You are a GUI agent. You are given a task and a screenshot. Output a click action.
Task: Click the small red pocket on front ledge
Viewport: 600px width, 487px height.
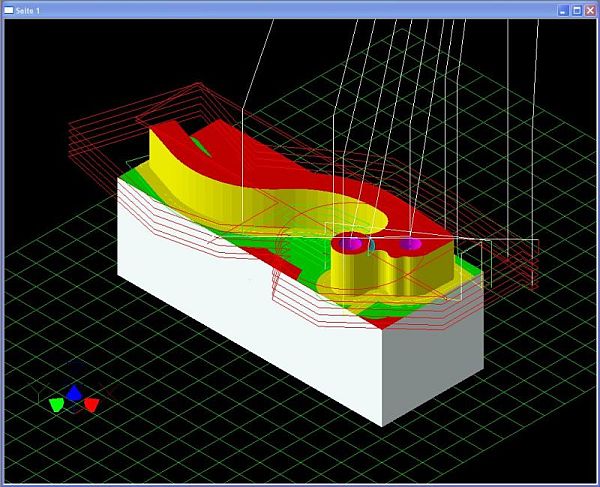282,262
